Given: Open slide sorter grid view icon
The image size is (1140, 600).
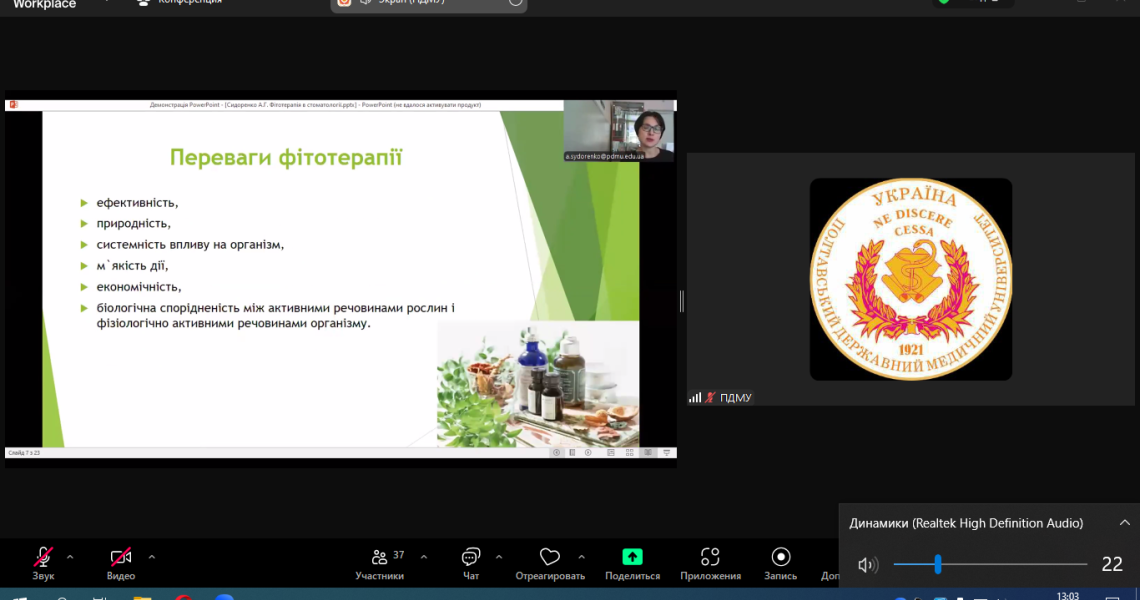Looking at the screenshot, I should pos(630,452).
